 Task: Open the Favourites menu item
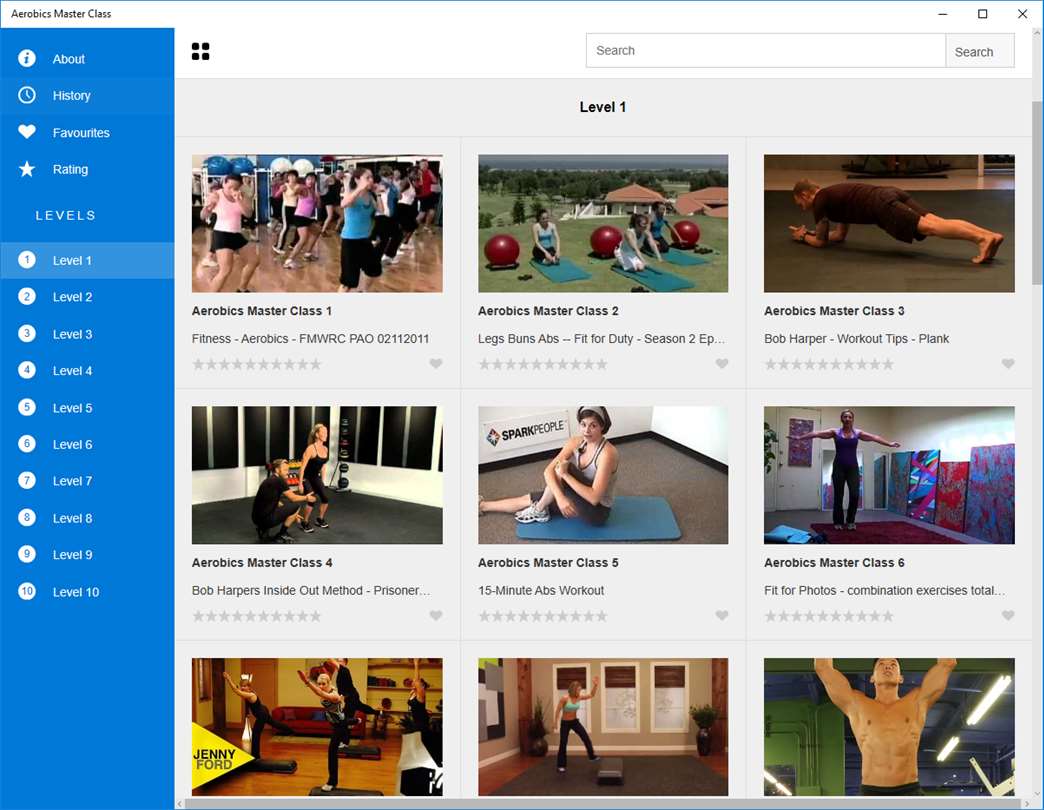(x=87, y=132)
